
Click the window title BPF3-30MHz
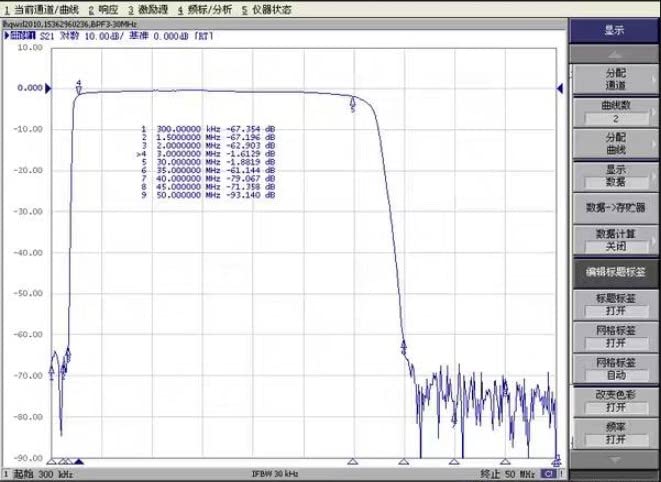(113, 24)
